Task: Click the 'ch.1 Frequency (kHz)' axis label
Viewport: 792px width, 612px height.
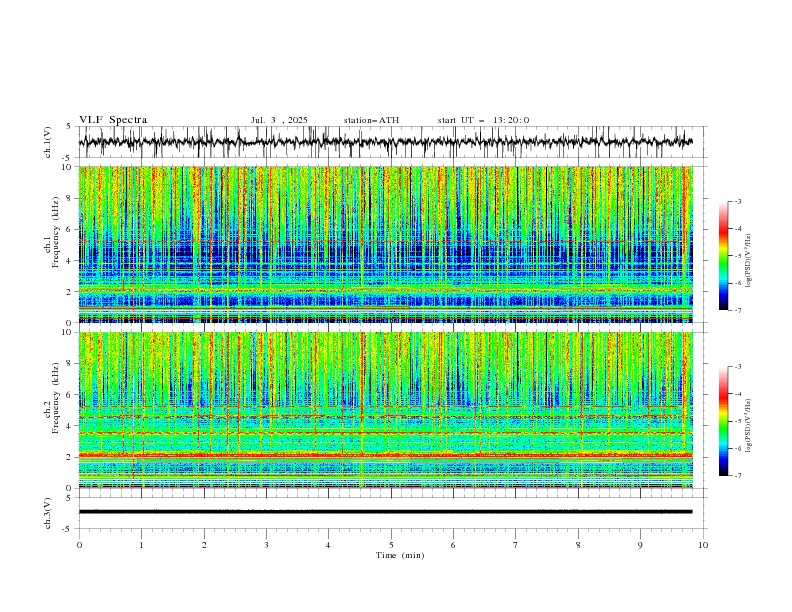Action: 52,232
